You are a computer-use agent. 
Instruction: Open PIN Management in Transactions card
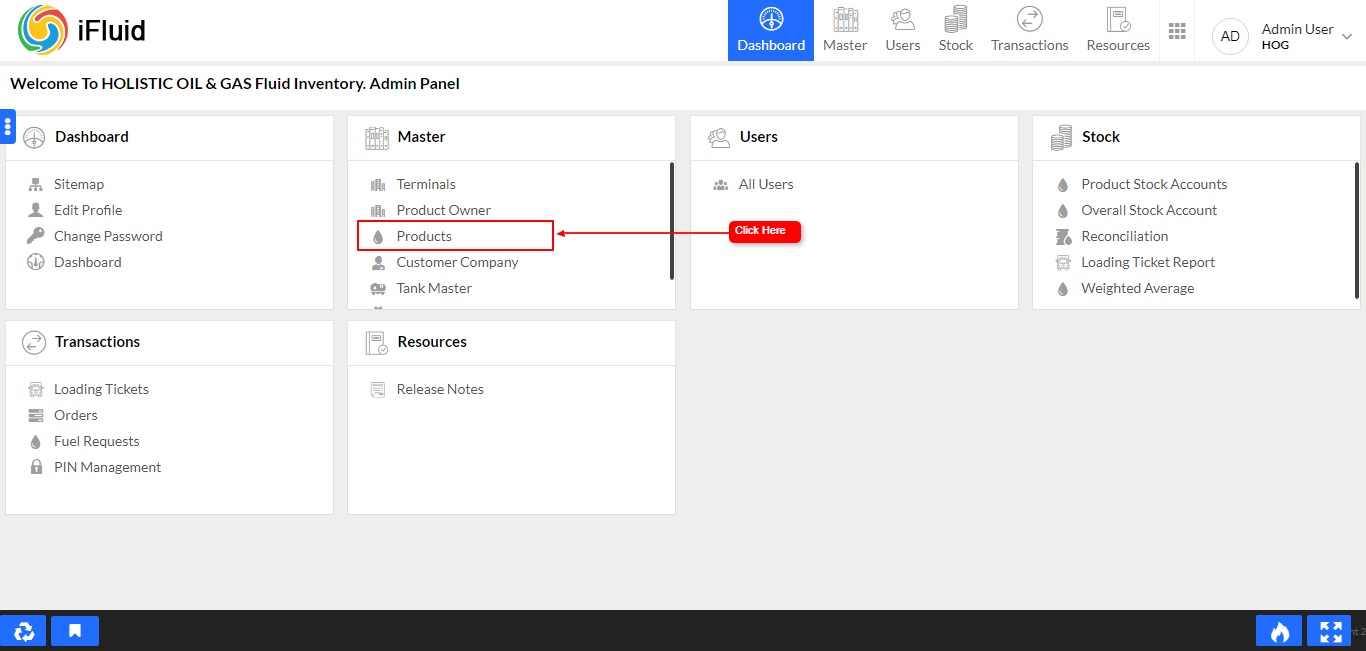[x=108, y=467]
